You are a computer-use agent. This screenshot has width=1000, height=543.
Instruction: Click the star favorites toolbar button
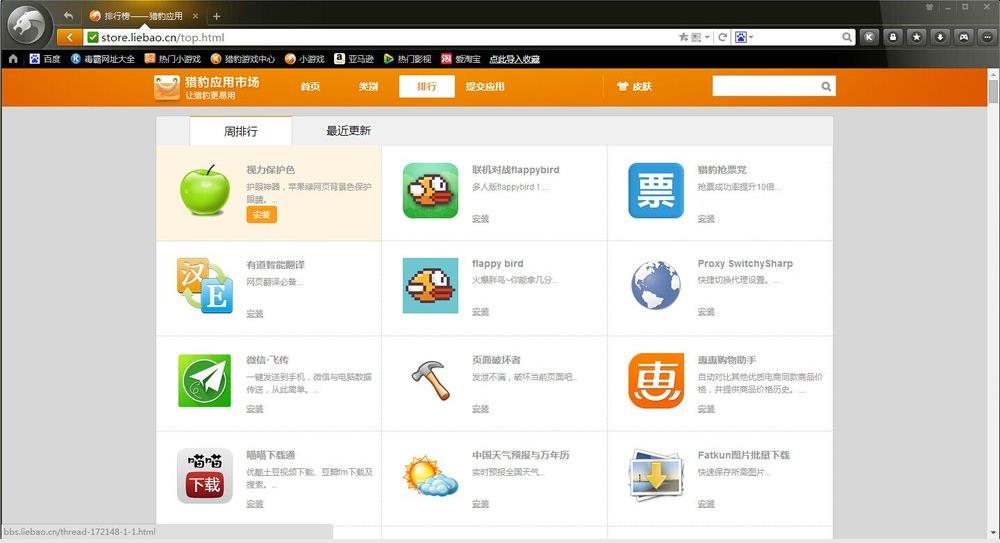tap(916, 38)
